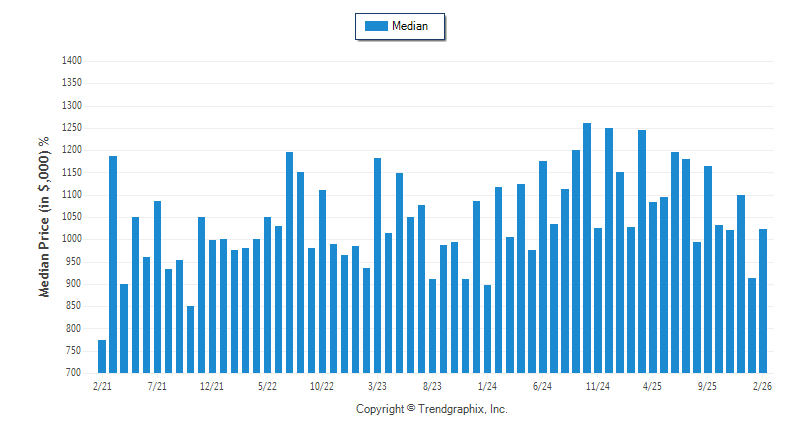Viewport: 800px width, 434px height.
Task: Click the 2/26 x-axis date label
Action: pyautogui.click(x=762, y=386)
